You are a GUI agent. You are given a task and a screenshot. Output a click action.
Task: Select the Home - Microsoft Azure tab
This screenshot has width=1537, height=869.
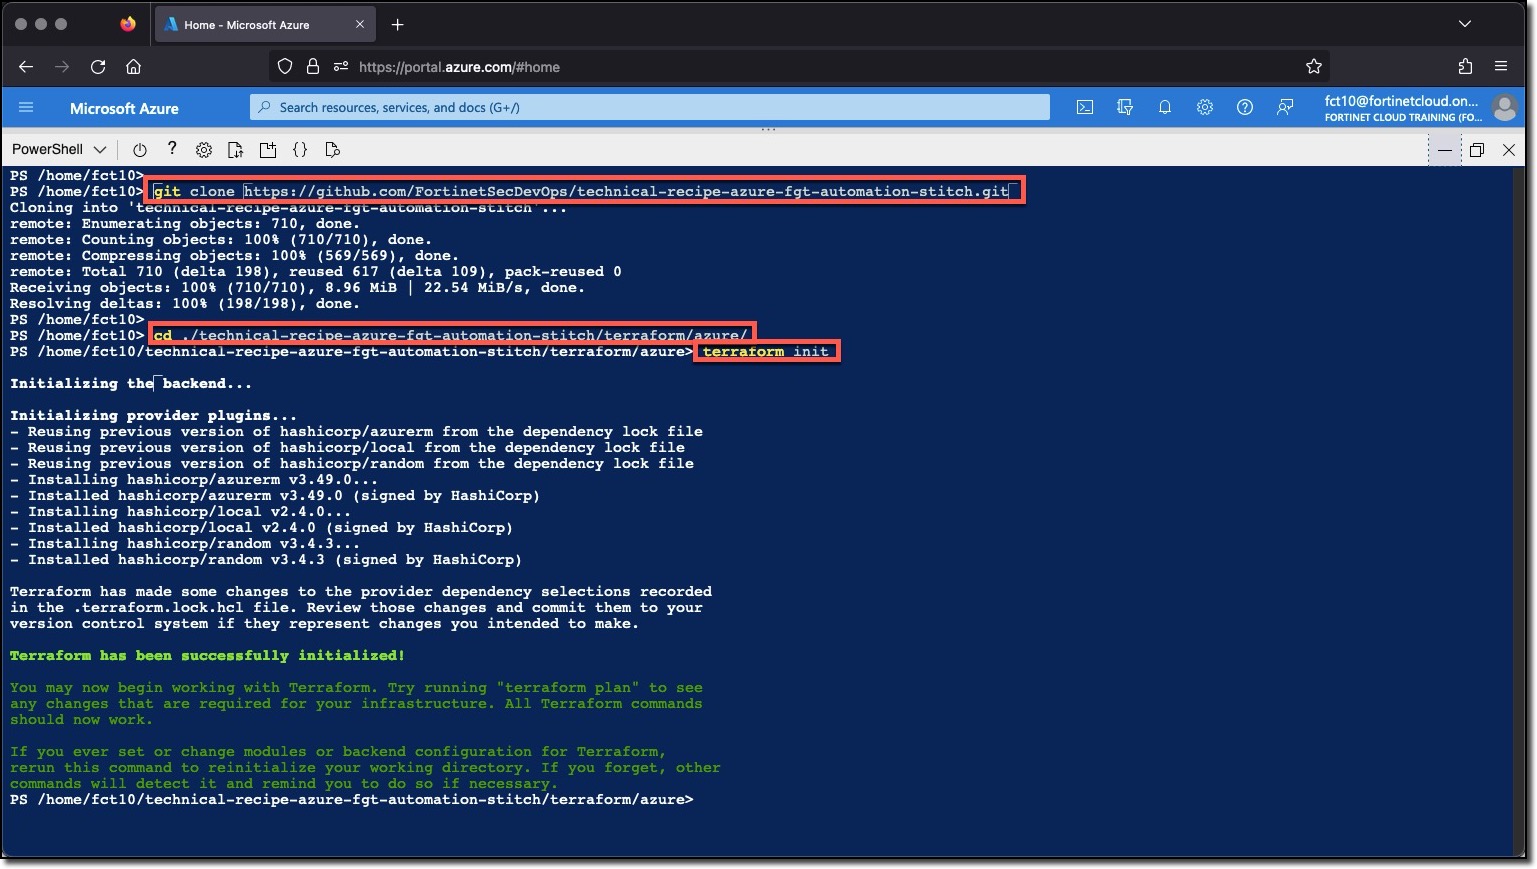point(263,25)
